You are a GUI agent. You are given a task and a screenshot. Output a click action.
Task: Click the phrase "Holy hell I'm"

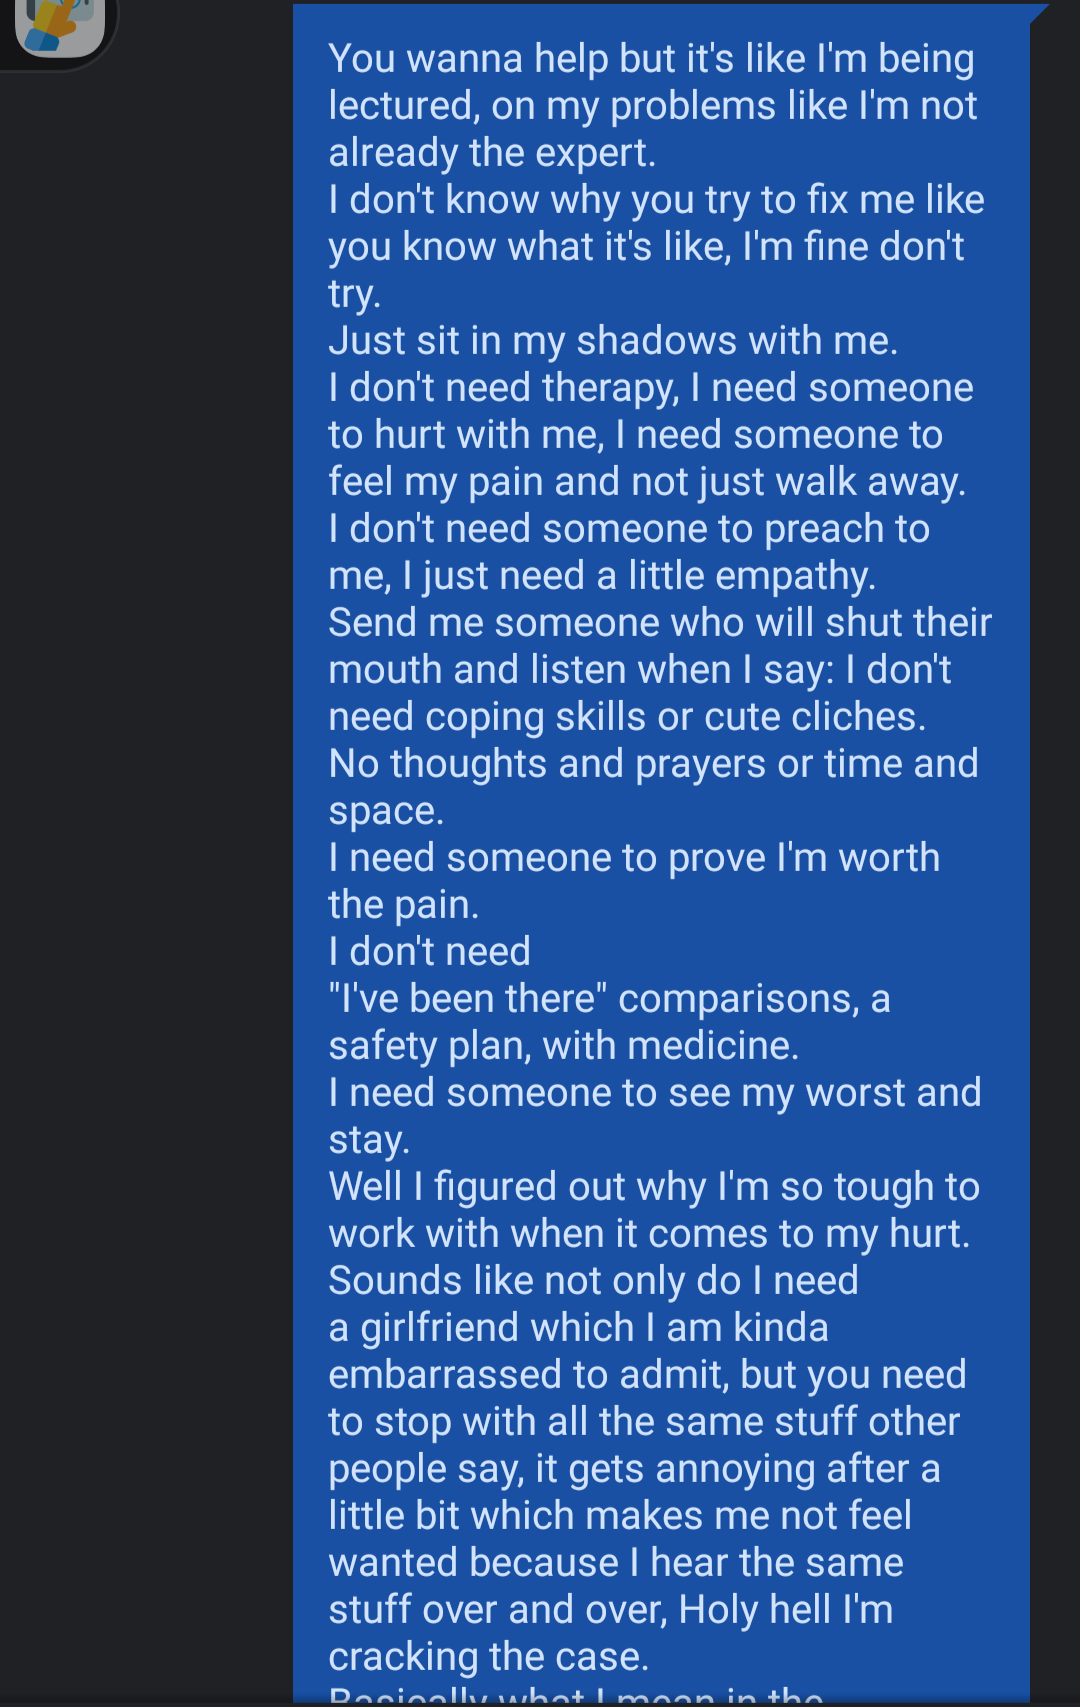[x=785, y=1610]
